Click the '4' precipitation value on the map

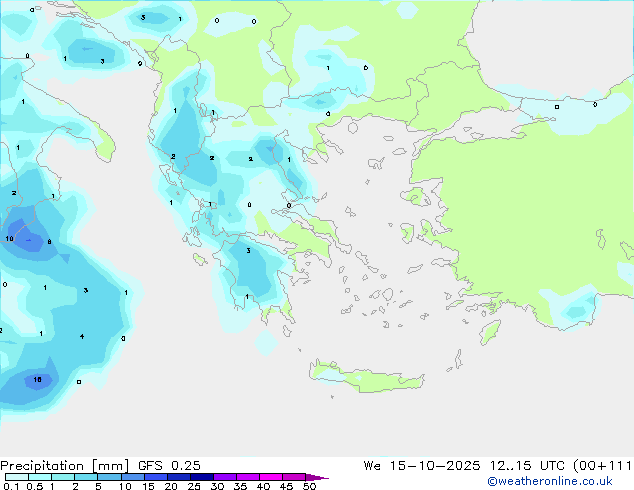pyautogui.click(x=82, y=336)
